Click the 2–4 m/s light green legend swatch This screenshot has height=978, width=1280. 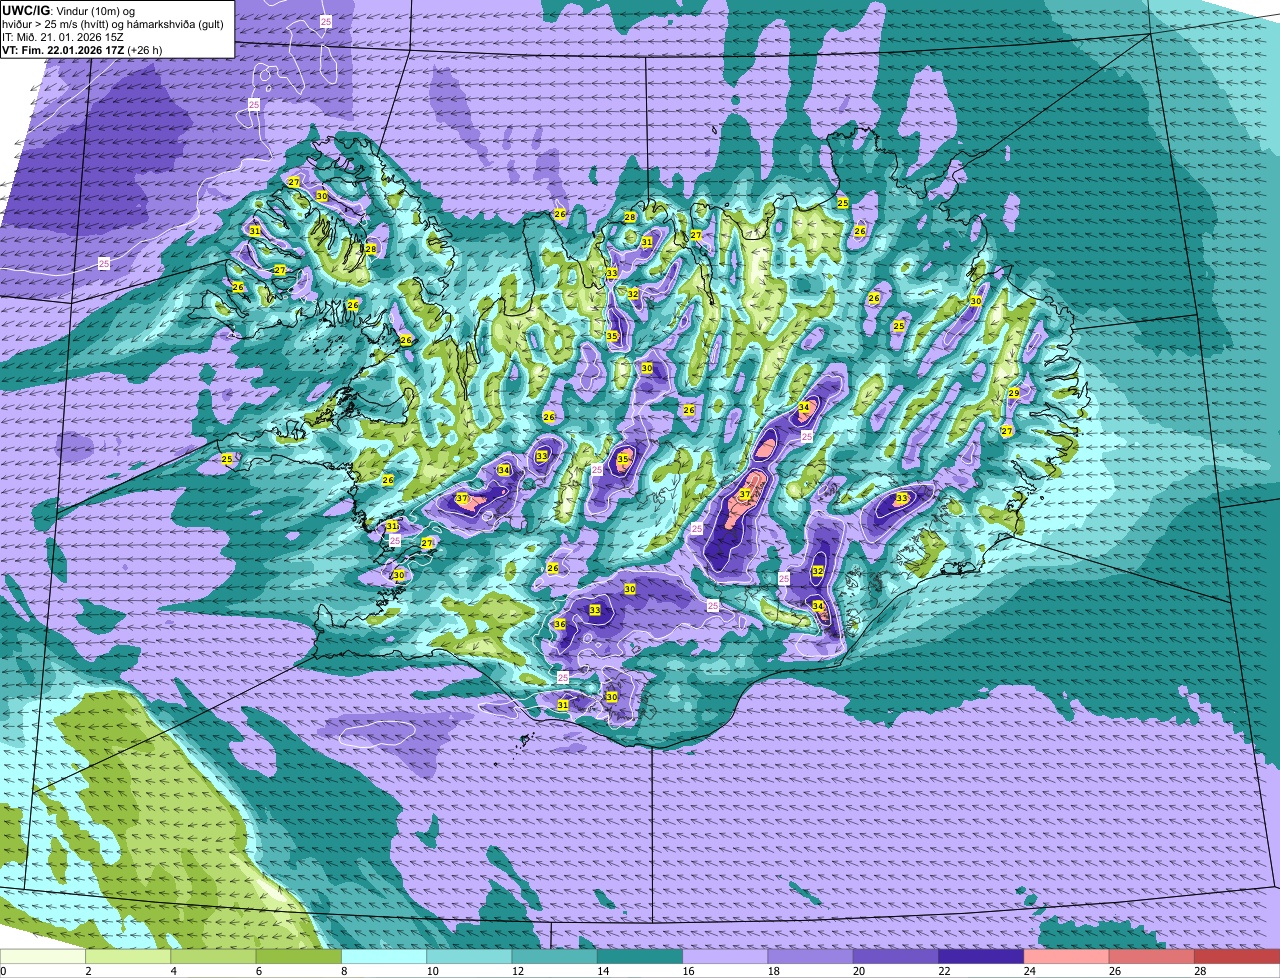pyautogui.click(x=128, y=957)
